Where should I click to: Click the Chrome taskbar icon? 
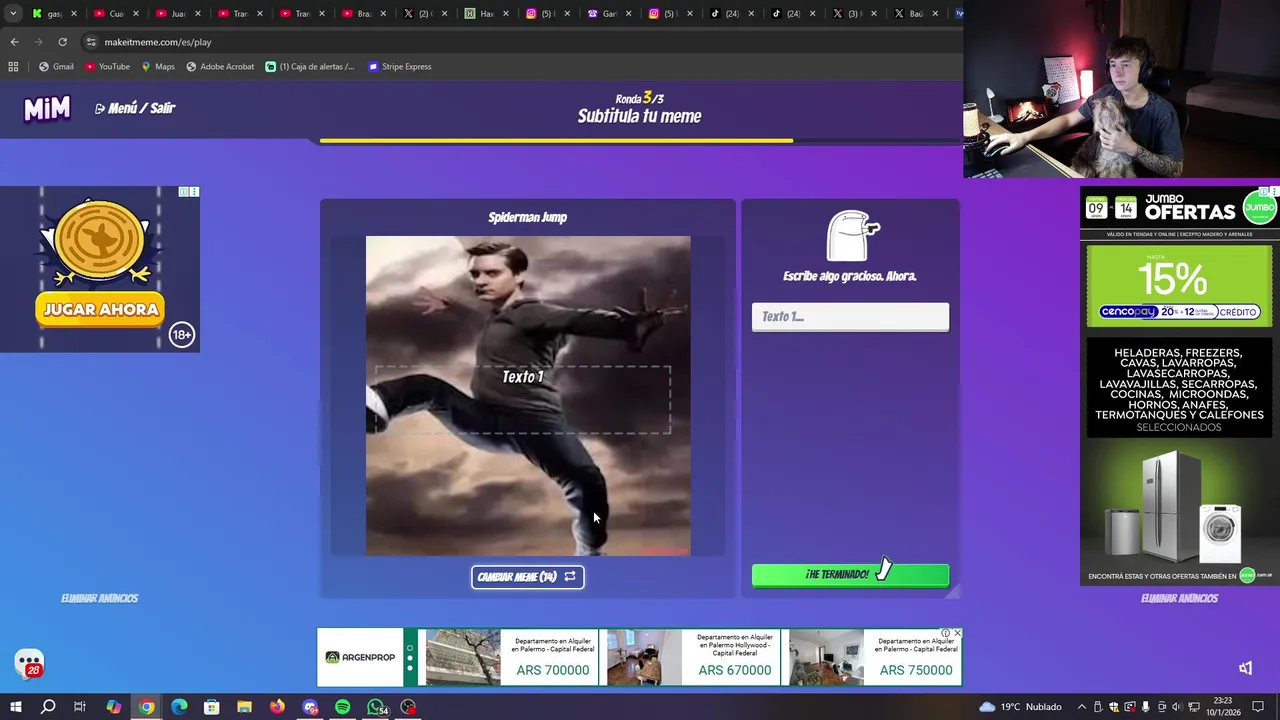point(146,707)
